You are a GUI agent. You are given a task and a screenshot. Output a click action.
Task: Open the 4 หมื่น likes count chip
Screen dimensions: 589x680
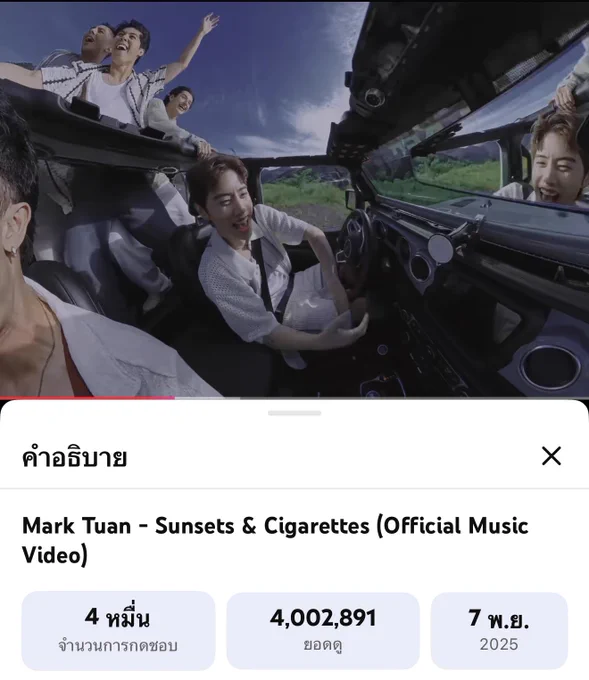pyautogui.click(x=118, y=631)
